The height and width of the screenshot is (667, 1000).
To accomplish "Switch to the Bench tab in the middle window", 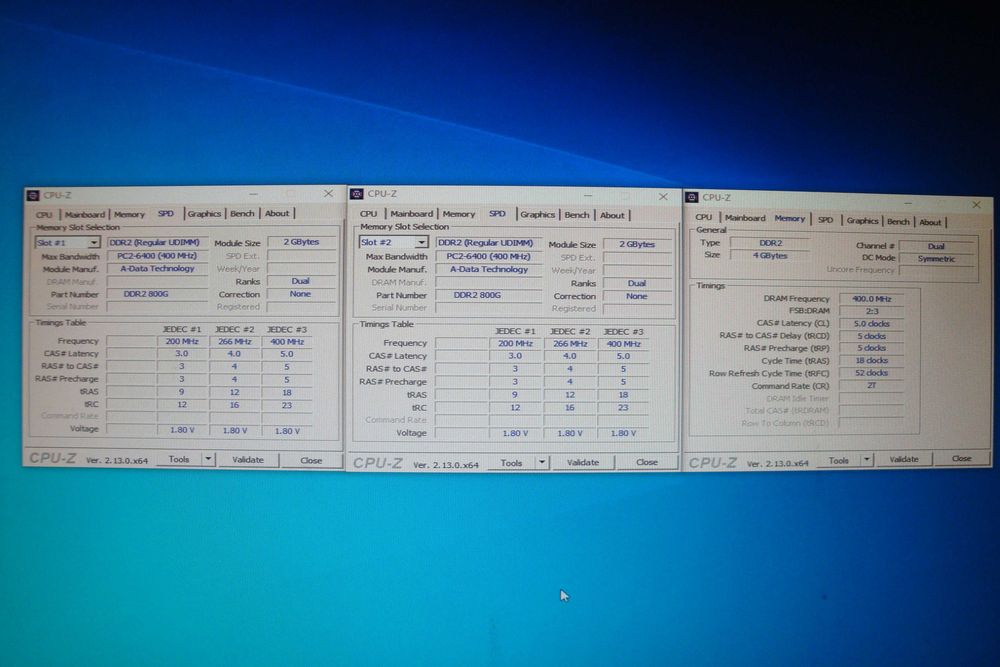I will (x=577, y=215).
